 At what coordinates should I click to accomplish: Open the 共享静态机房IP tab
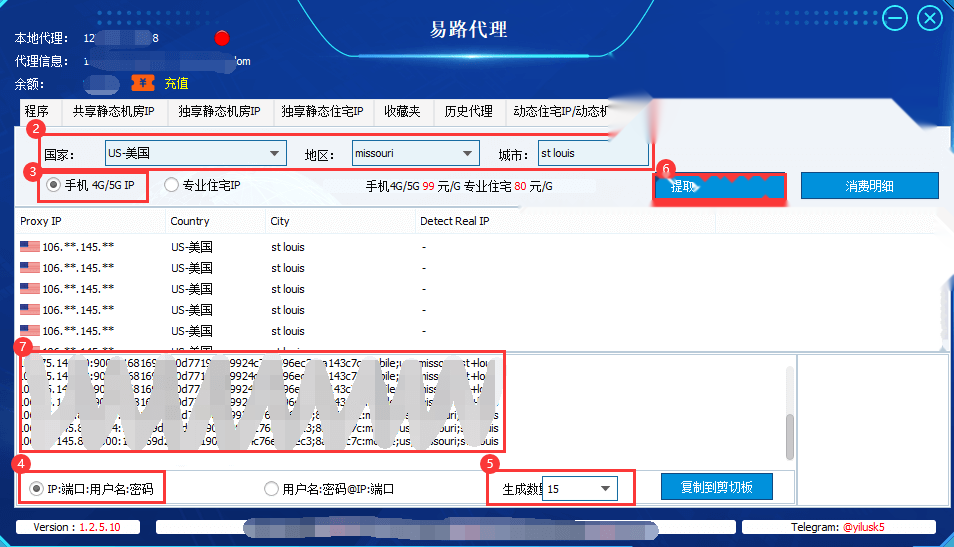pos(114,111)
